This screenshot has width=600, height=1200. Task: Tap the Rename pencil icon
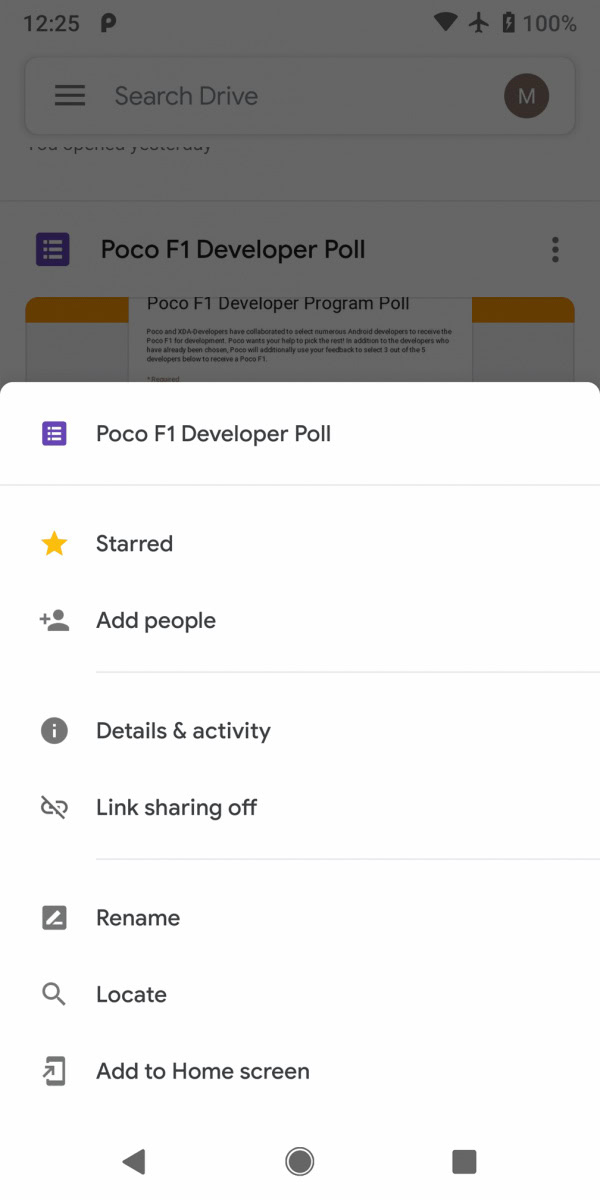click(54, 918)
